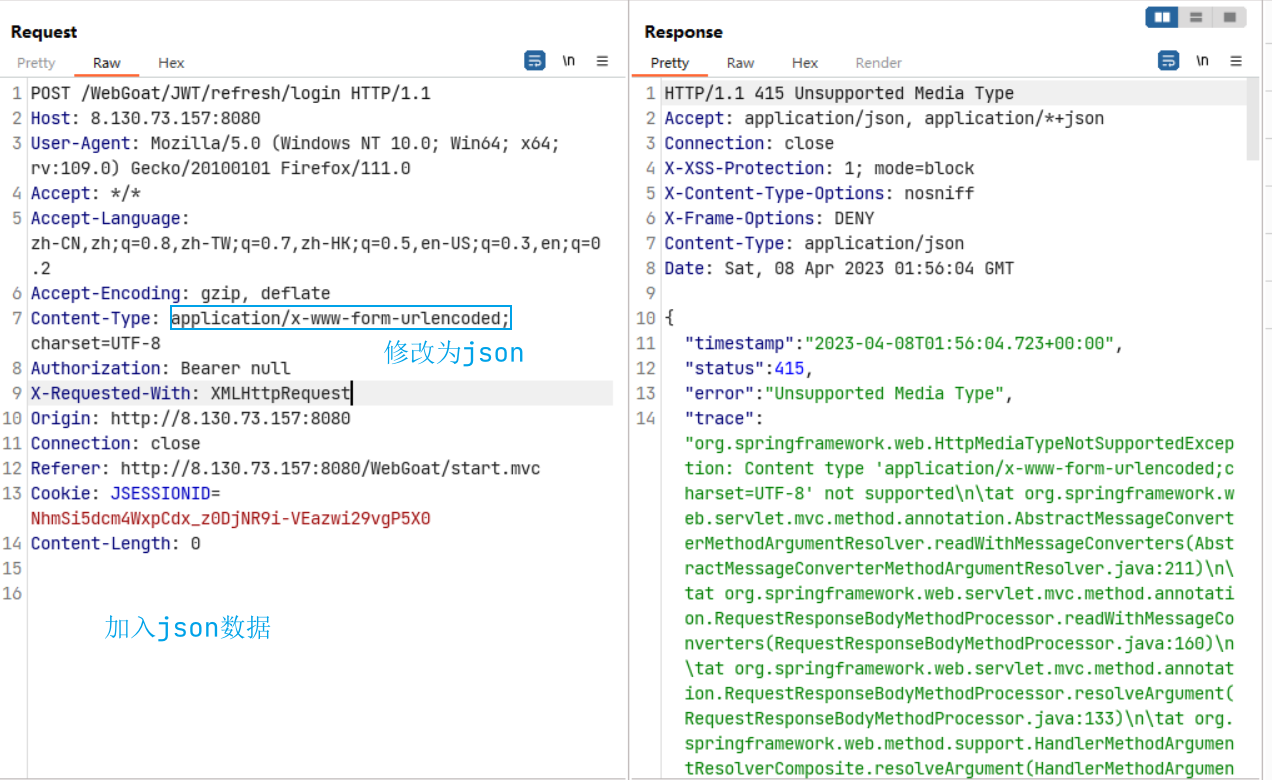Toggle the \n non-printable characters in Request panel
The height and width of the screenshot is (780, 1272).
pos(569,61)
